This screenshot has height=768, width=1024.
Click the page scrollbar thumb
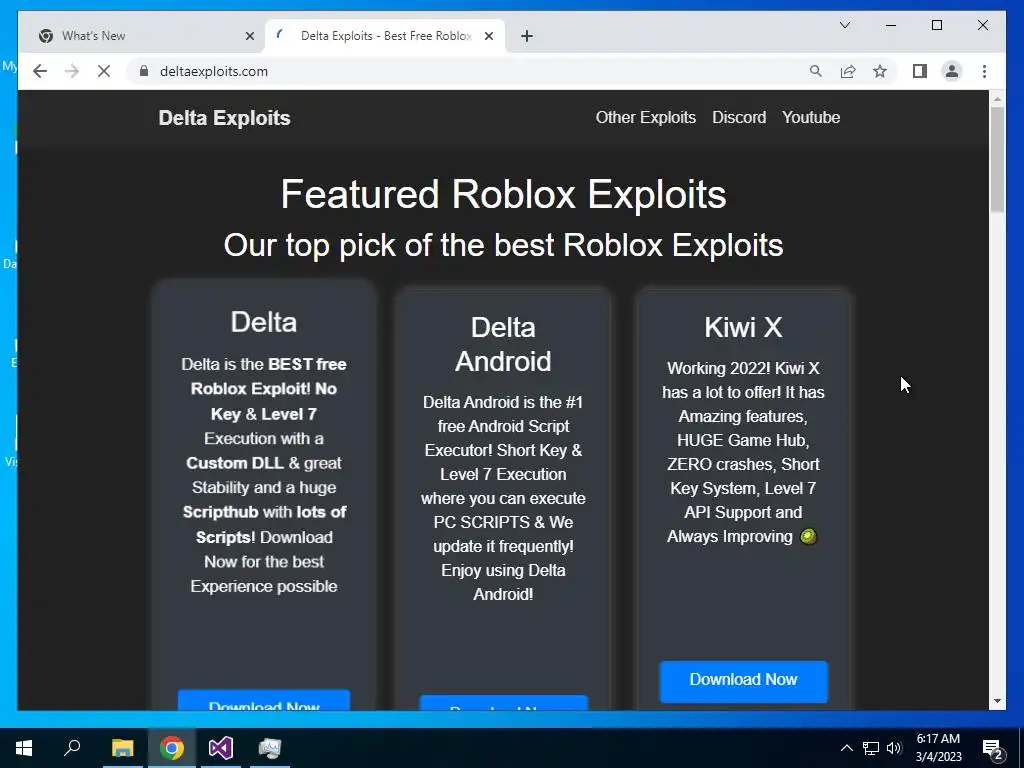(997, 159)
